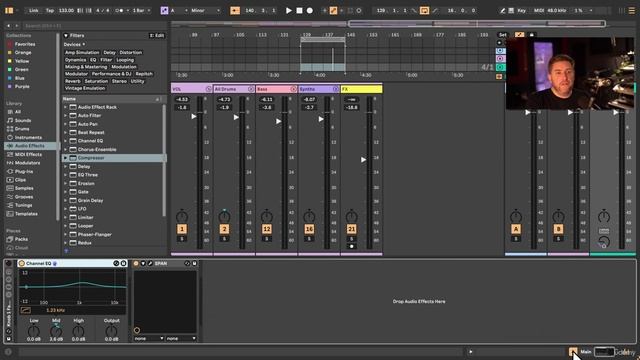The image size is (640, 360).
Task: Open the 1 Bar quantization dropdown
Action: click(141, 10)
